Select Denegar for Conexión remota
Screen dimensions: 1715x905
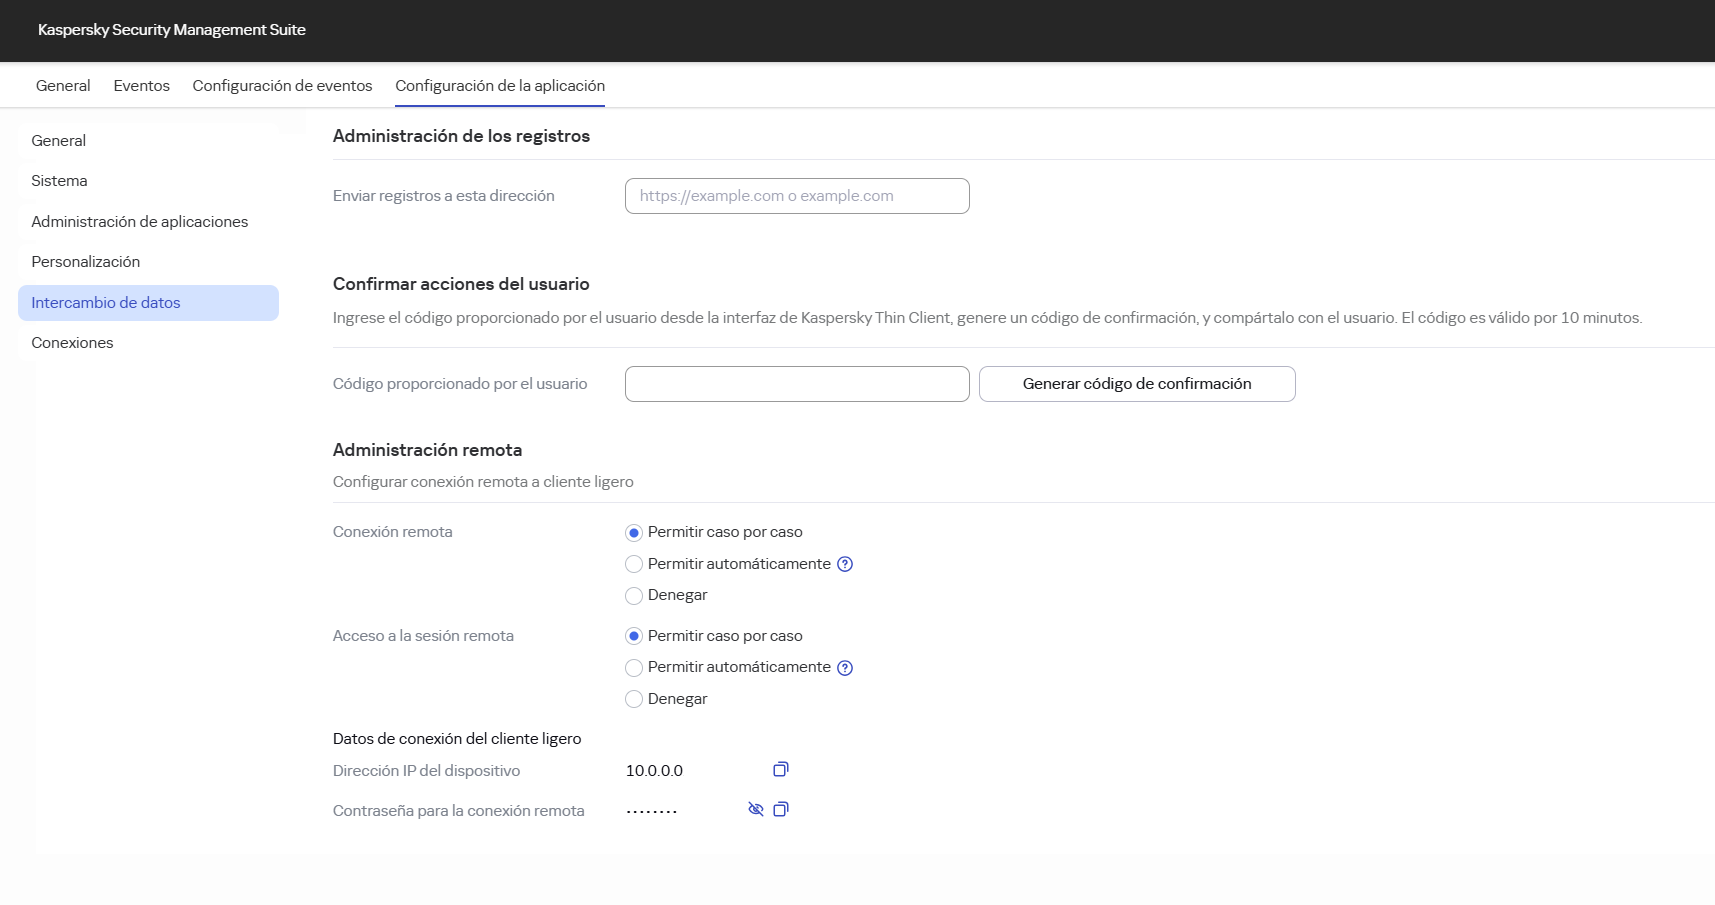tap(633, 595)
